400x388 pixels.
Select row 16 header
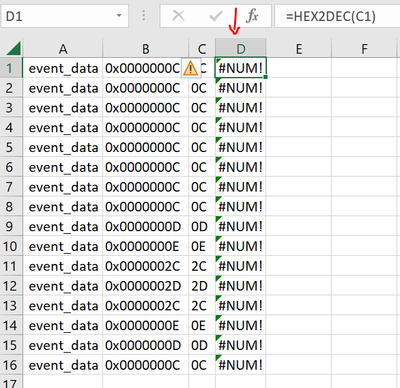point(11,365)
